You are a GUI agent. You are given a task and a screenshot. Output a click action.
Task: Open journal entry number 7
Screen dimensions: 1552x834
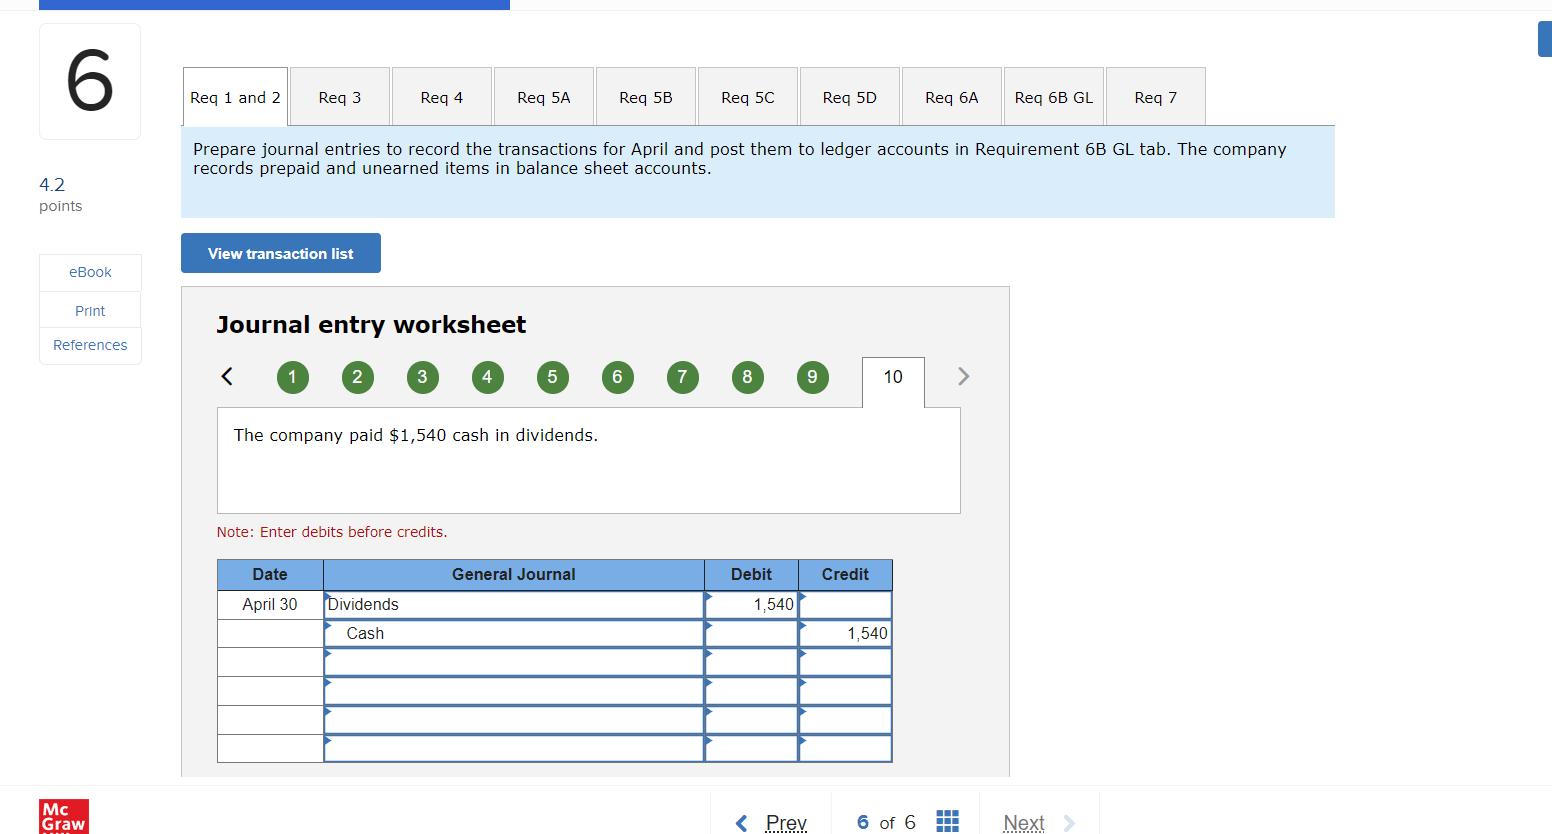(682, 377)
